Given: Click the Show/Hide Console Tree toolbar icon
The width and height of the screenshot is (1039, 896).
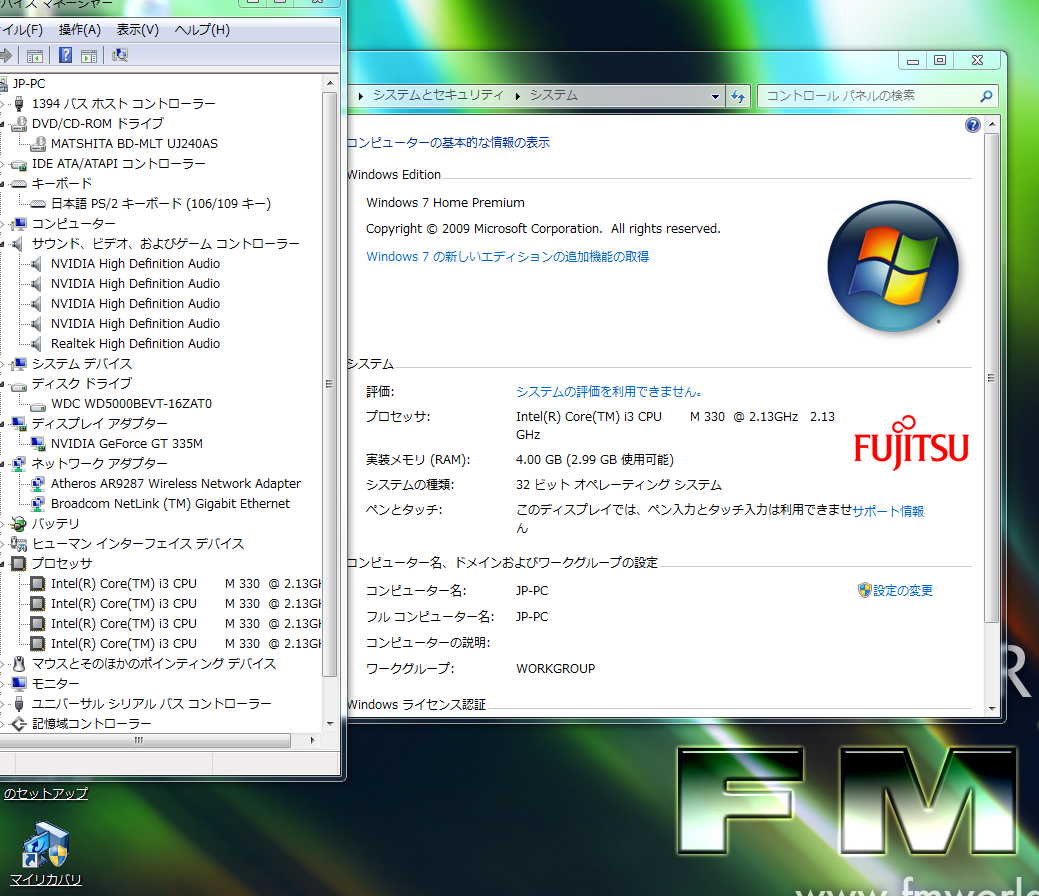Looking at the screenshot, I should coord(35,56).
